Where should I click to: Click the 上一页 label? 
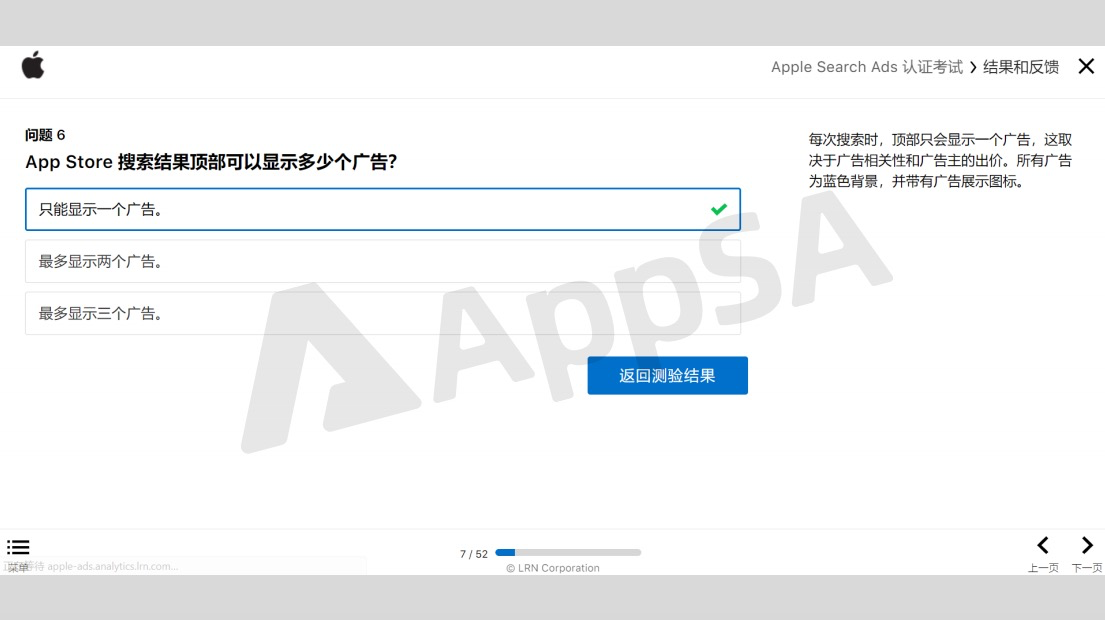tap(1043, 568)
